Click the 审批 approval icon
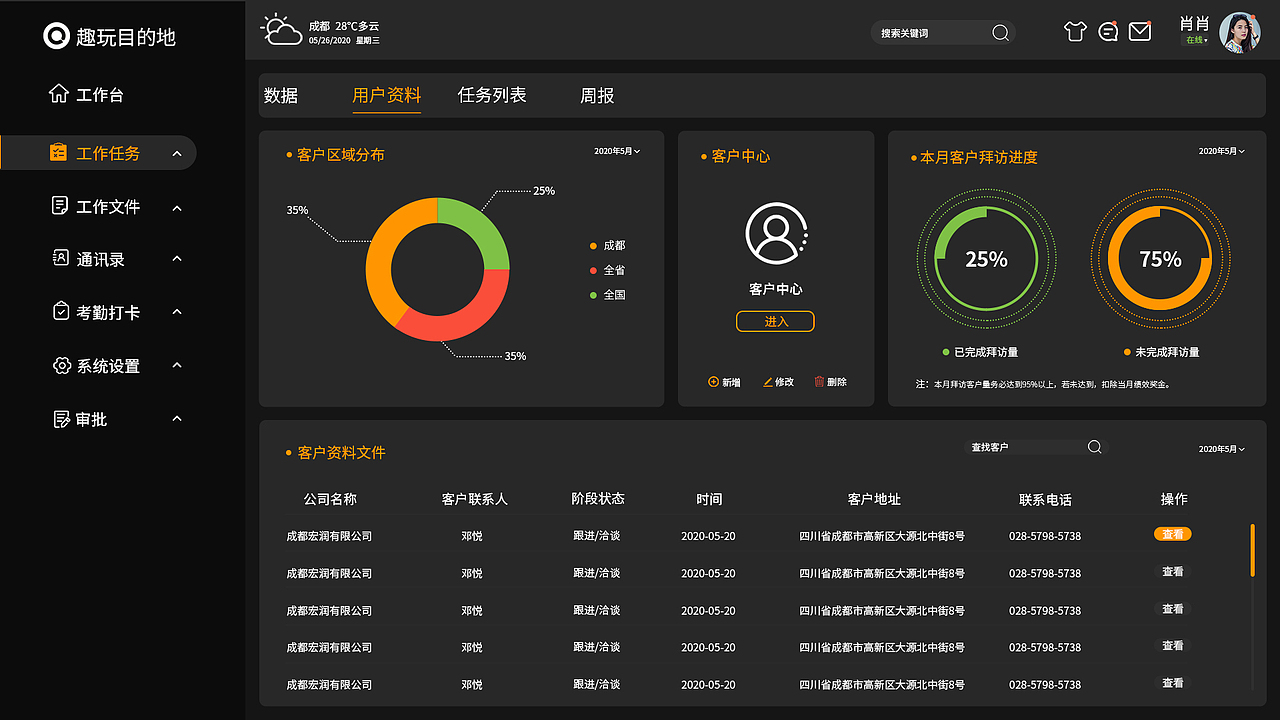This screenshot has height=720, width=1280. [x=62, y=419]
